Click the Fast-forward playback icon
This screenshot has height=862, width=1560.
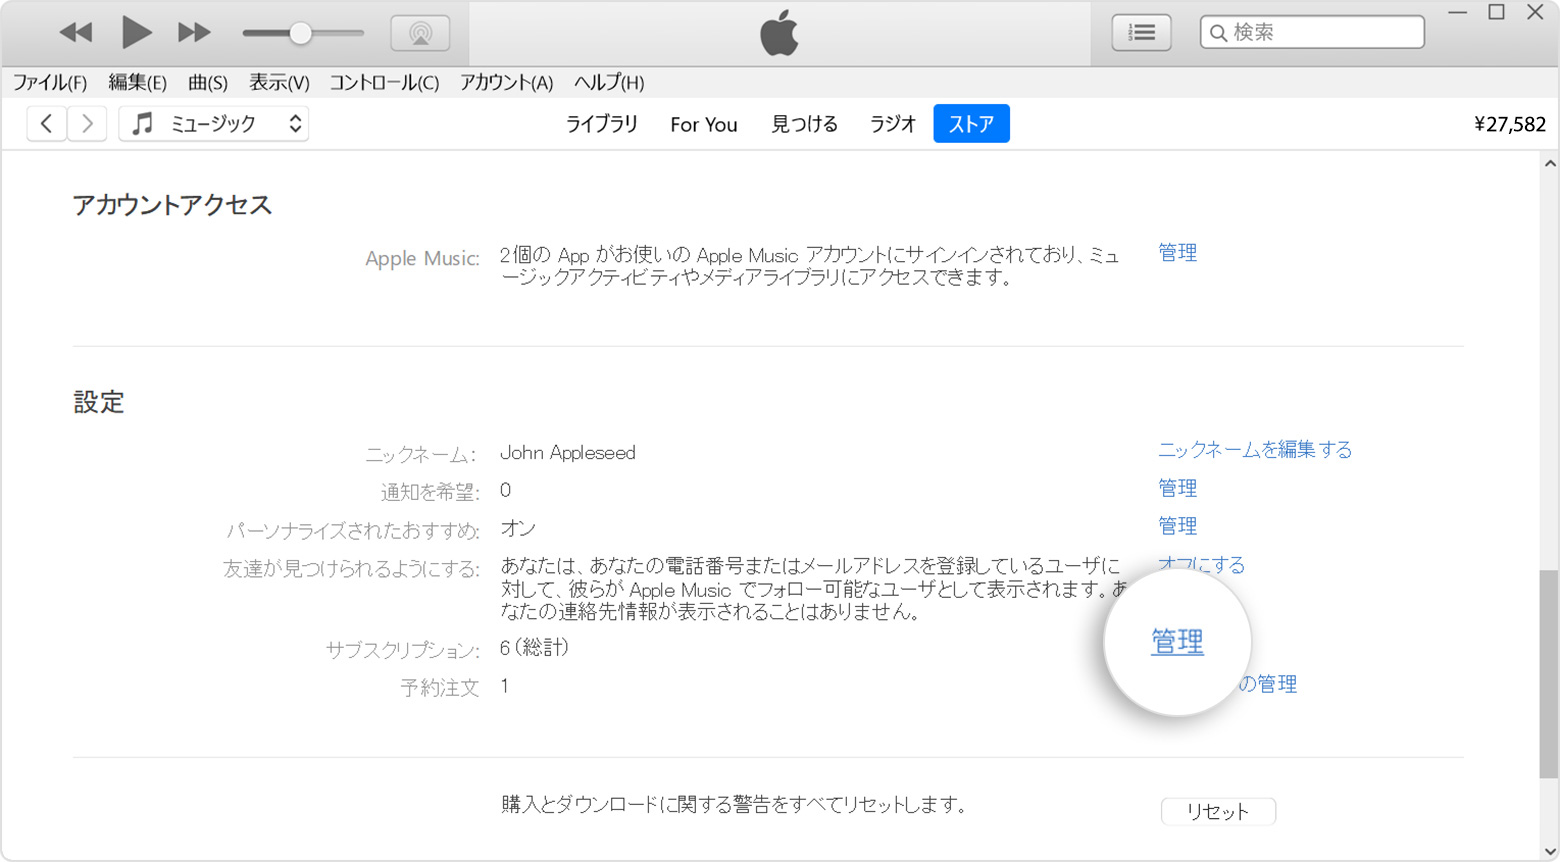pyautogui.click(x=193, y=31)
